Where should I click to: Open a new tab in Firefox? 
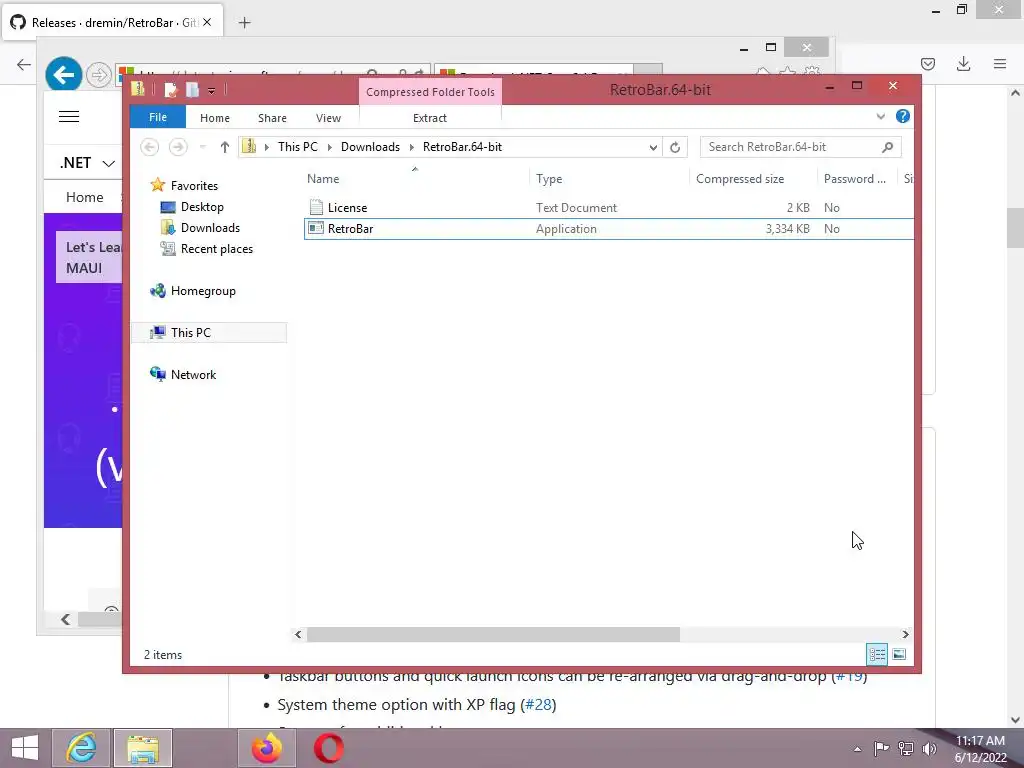coord(244,23)
